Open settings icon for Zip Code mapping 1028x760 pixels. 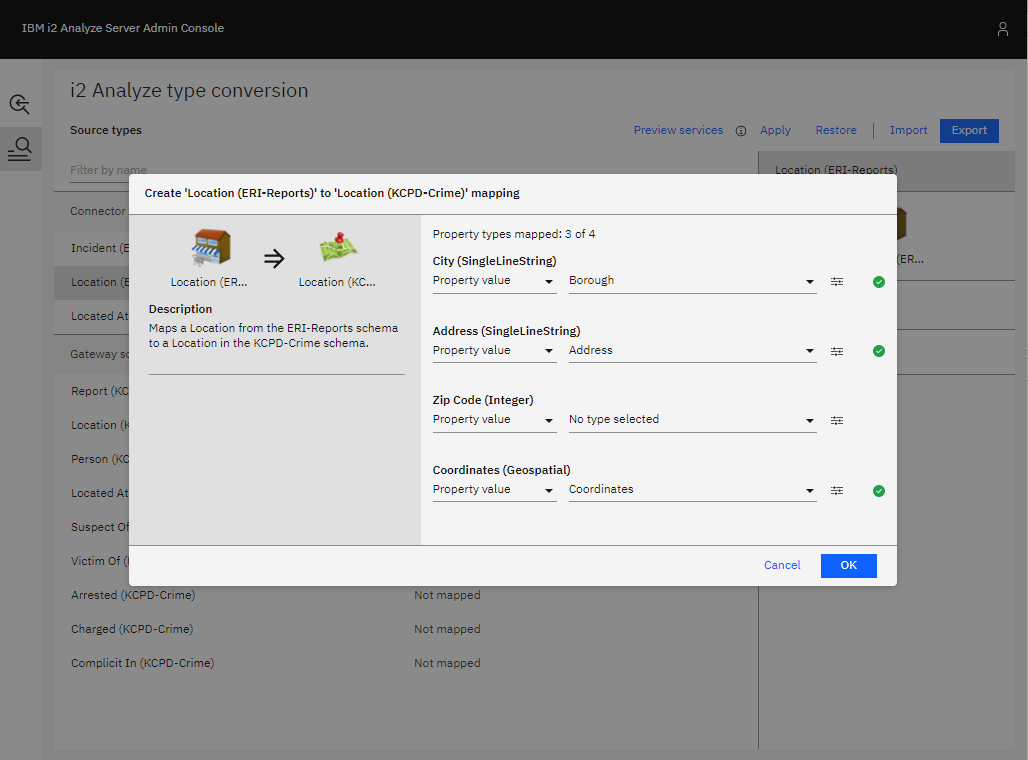(837, 421)
